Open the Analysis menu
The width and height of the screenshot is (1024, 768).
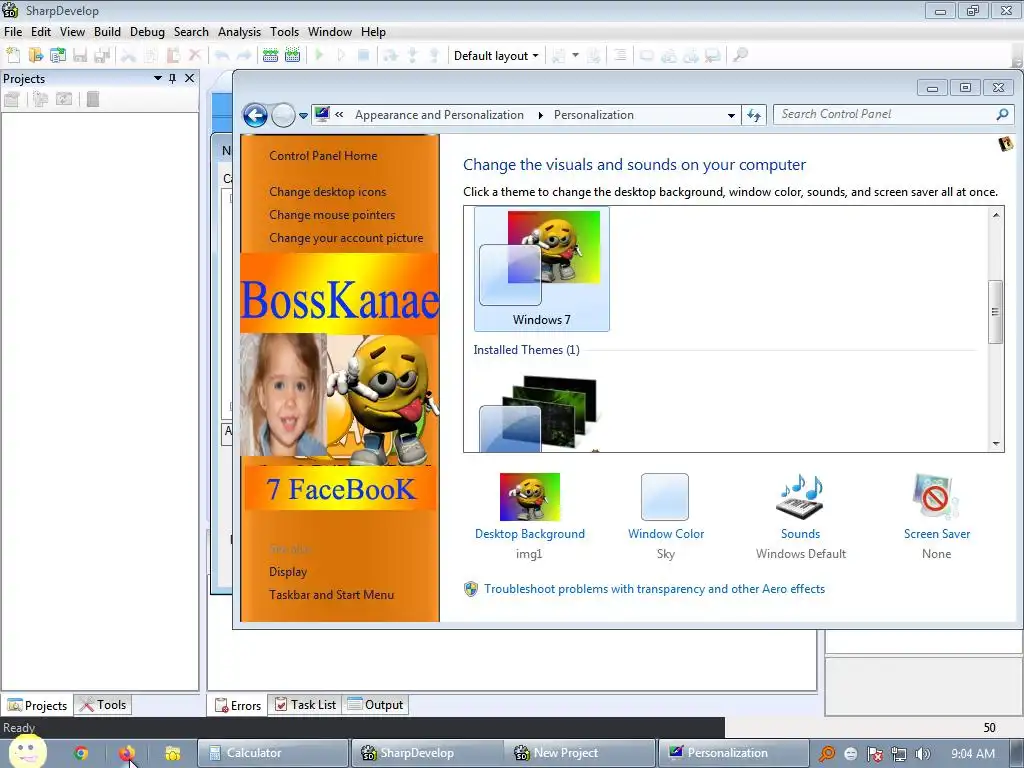point(239,31)
